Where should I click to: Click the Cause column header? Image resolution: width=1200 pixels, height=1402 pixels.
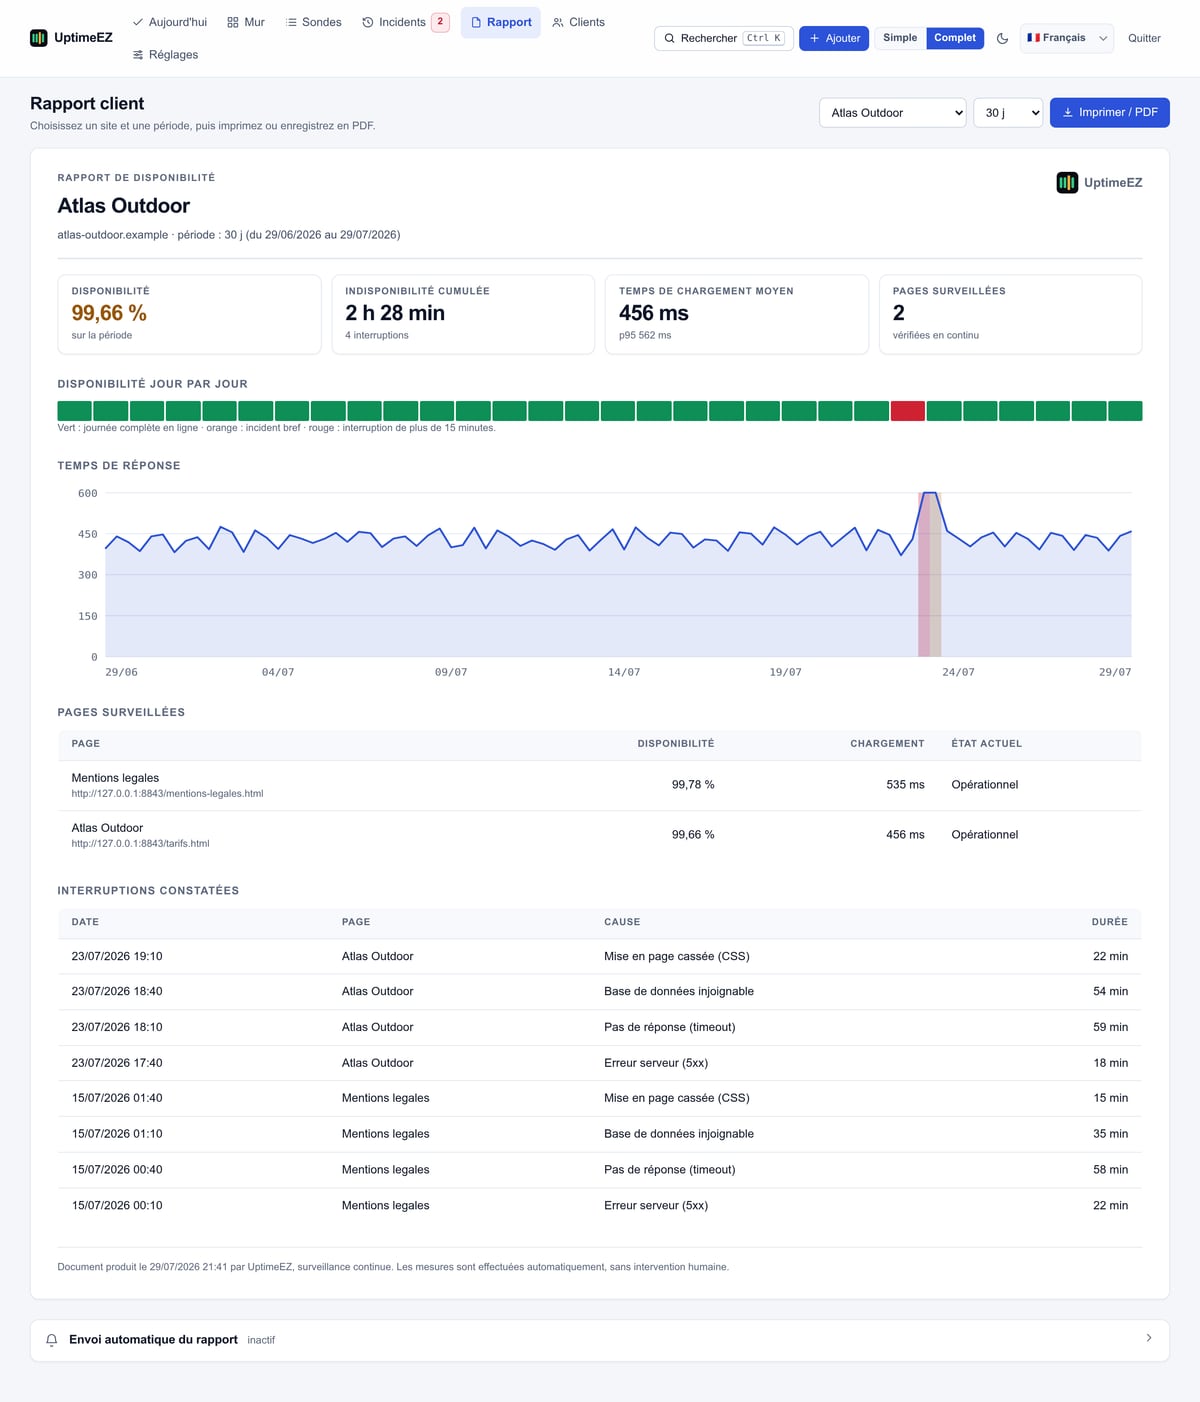pos(622,922)
